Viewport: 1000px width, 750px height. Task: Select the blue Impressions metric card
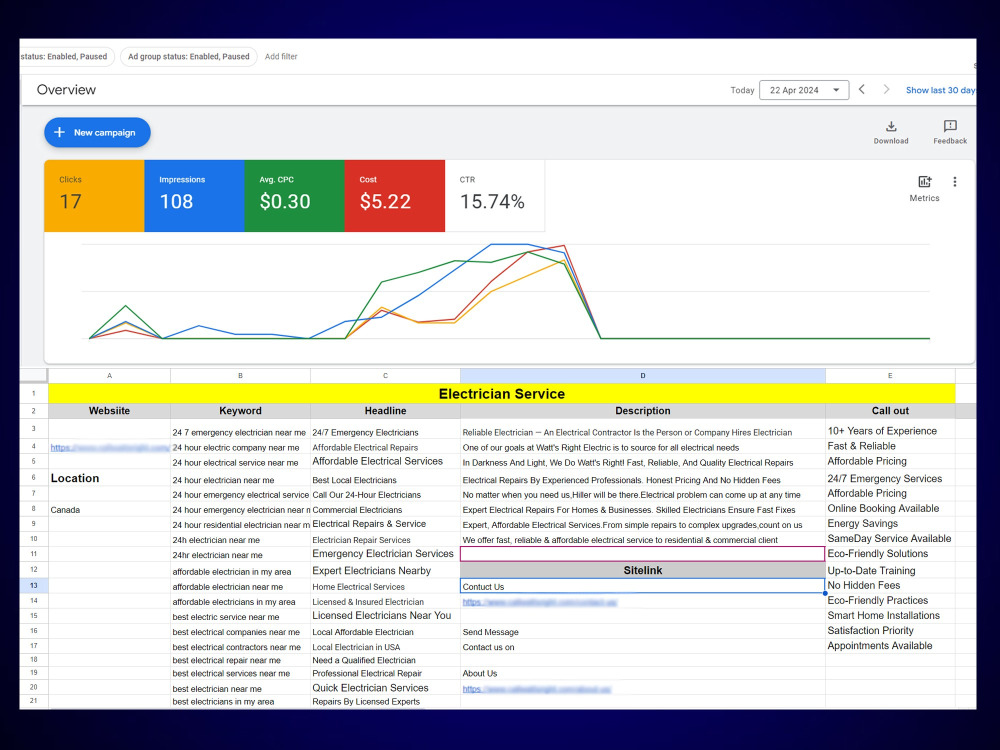pyautogui.click(x=195, y=196)
